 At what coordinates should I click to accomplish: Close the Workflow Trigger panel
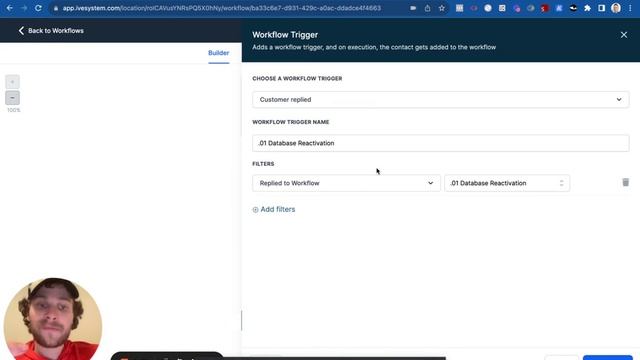(624, 35)
